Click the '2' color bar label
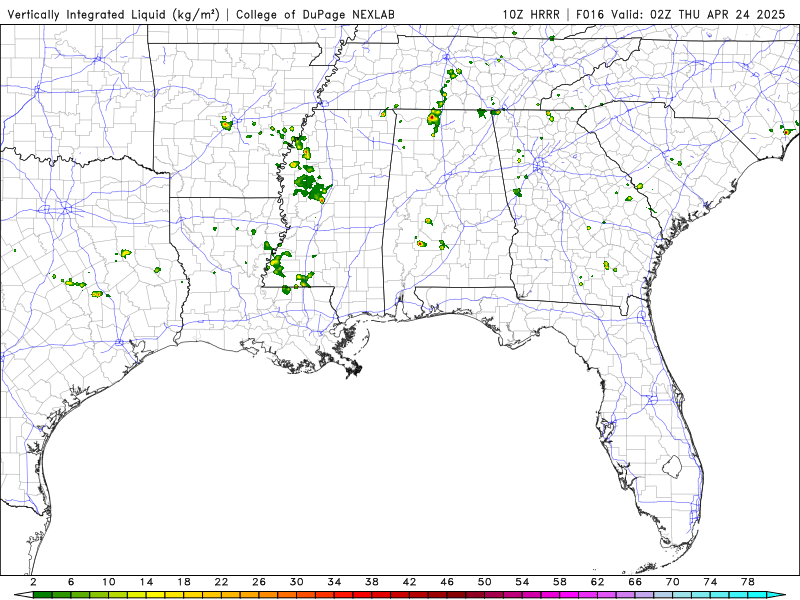Viewport: 800px width, 600px height. tap(33, 582)
